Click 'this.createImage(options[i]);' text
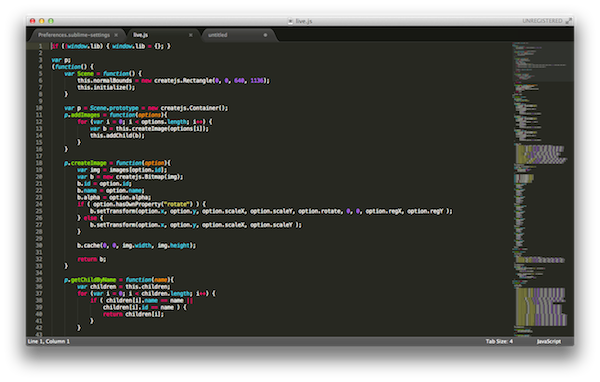 click(162, 129)
